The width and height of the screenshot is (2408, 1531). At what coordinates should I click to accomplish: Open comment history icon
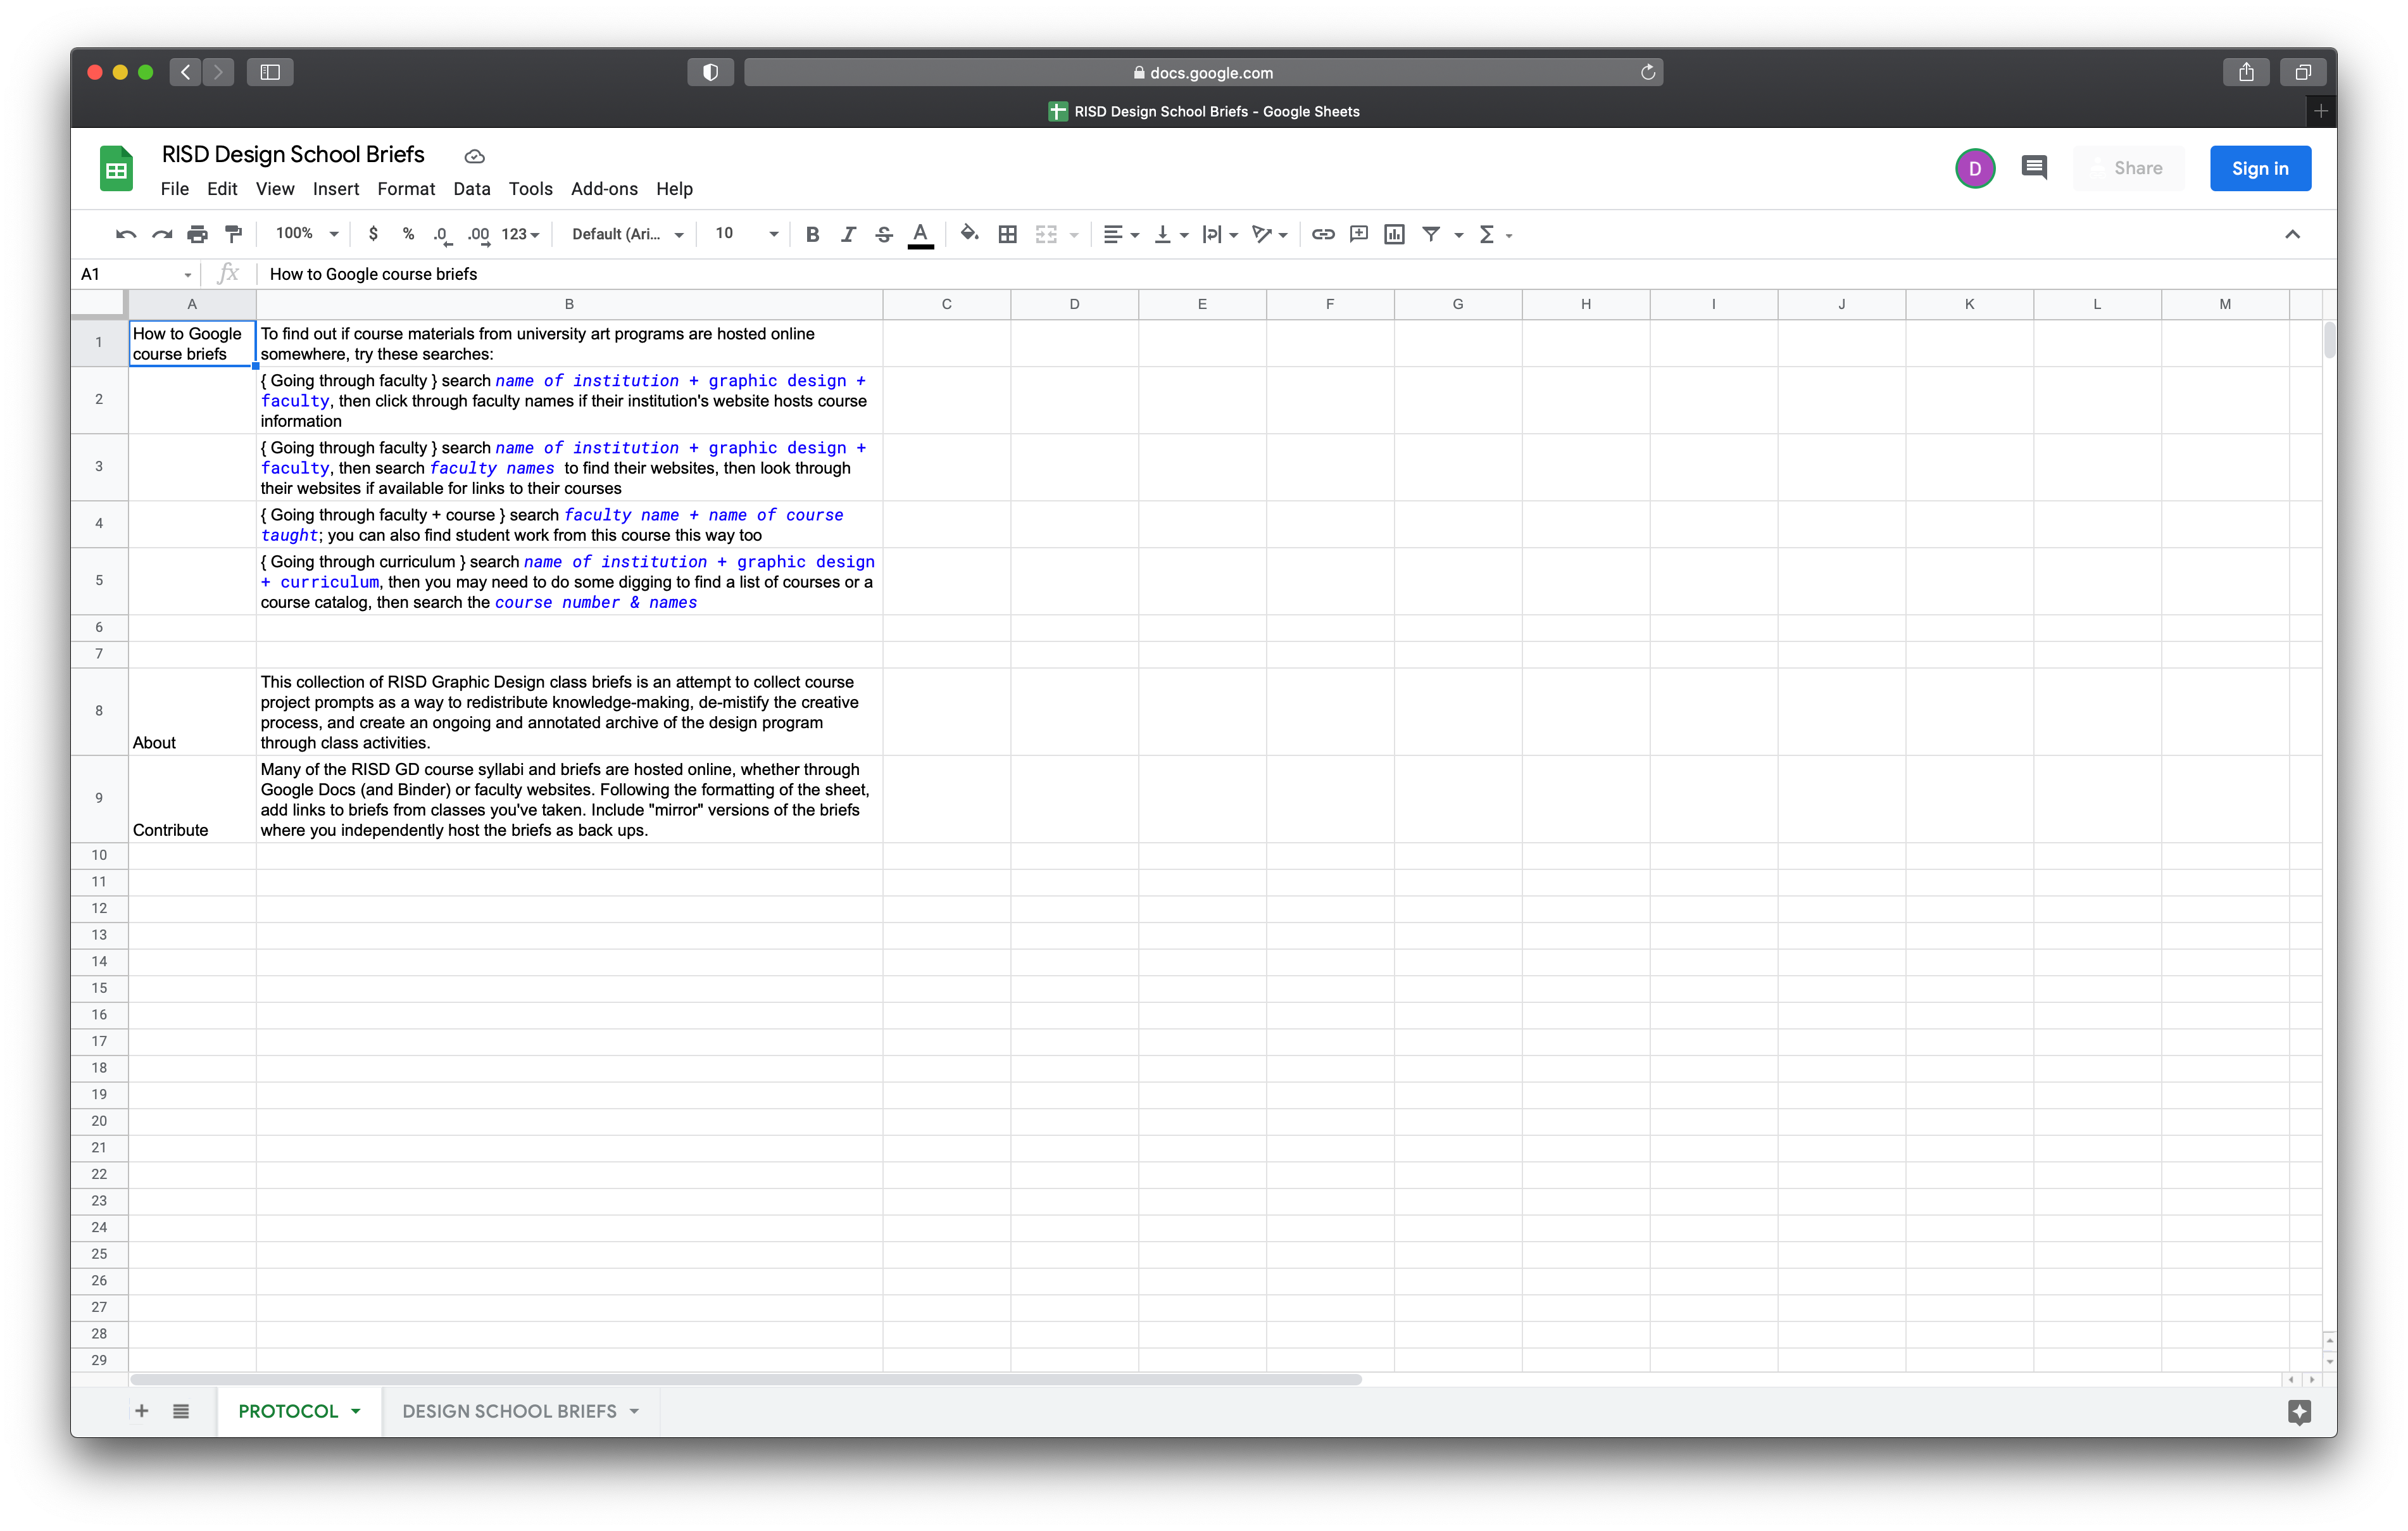click(2033, 167)
